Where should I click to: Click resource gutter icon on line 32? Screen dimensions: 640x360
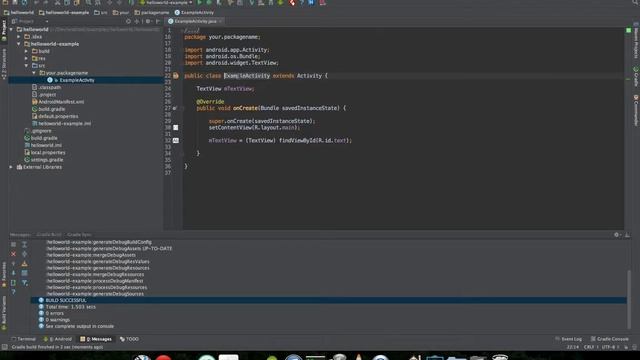click(x=176, y=140)
